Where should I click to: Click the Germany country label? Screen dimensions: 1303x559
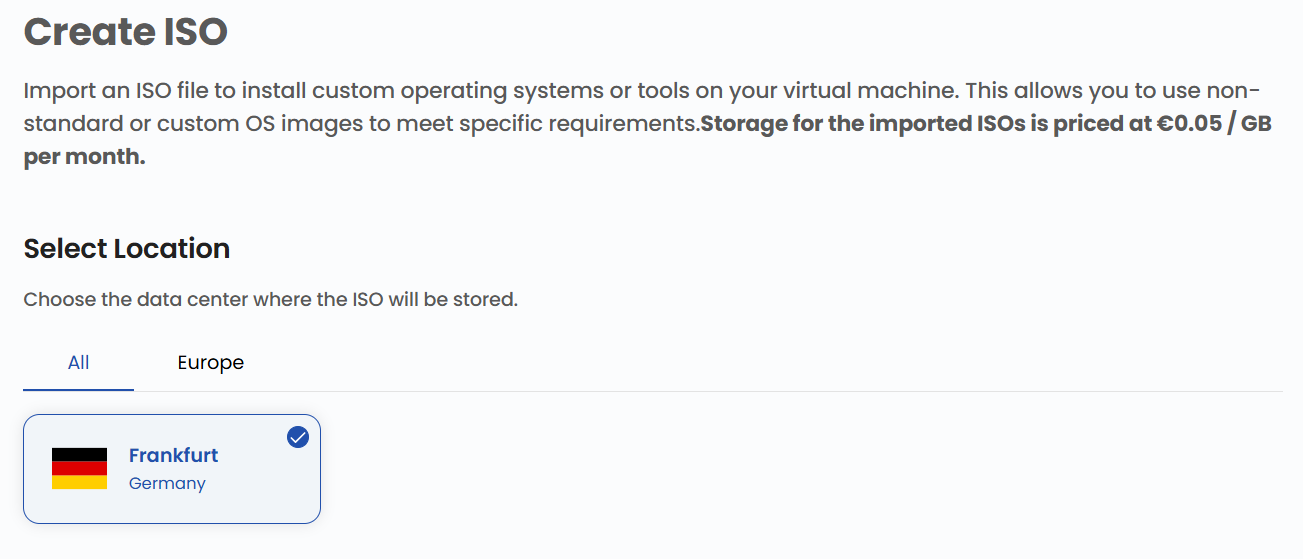point(167,483)
